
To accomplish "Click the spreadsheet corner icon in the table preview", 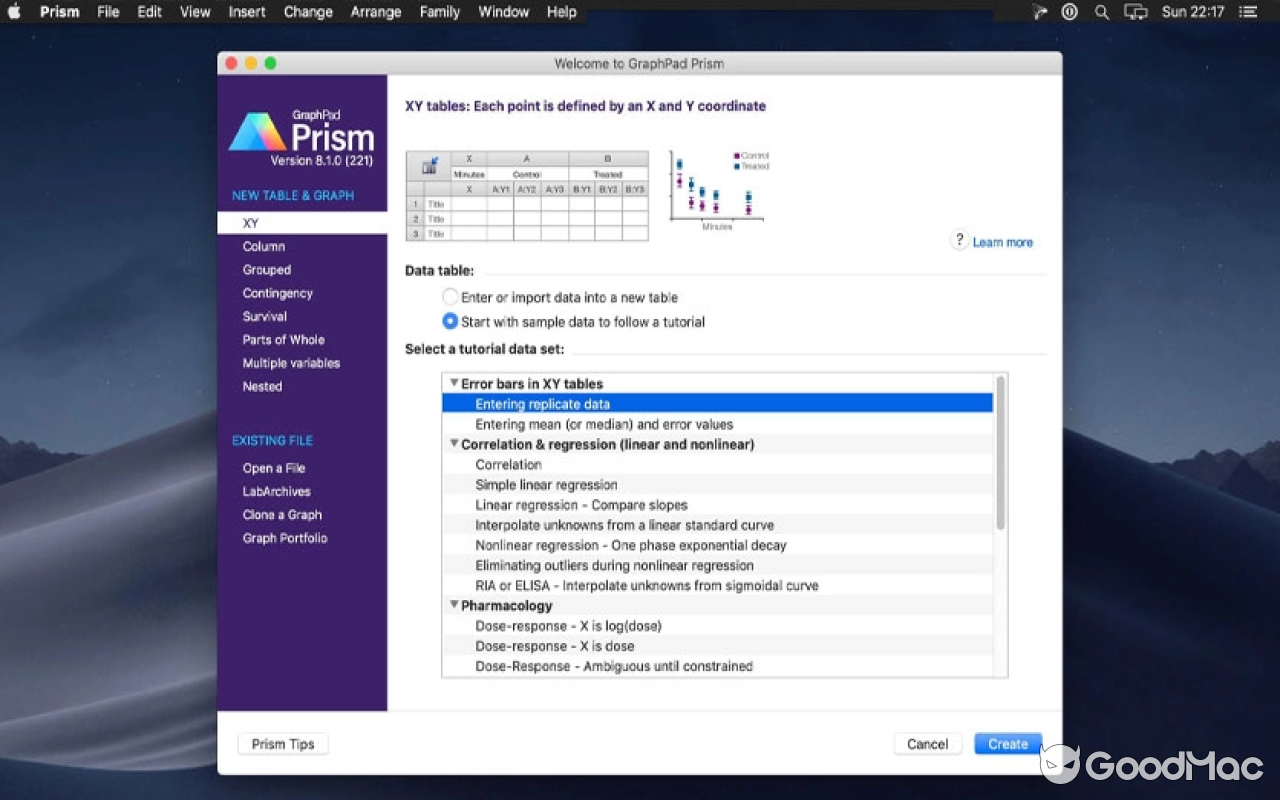I will click(x=428, y=165).
